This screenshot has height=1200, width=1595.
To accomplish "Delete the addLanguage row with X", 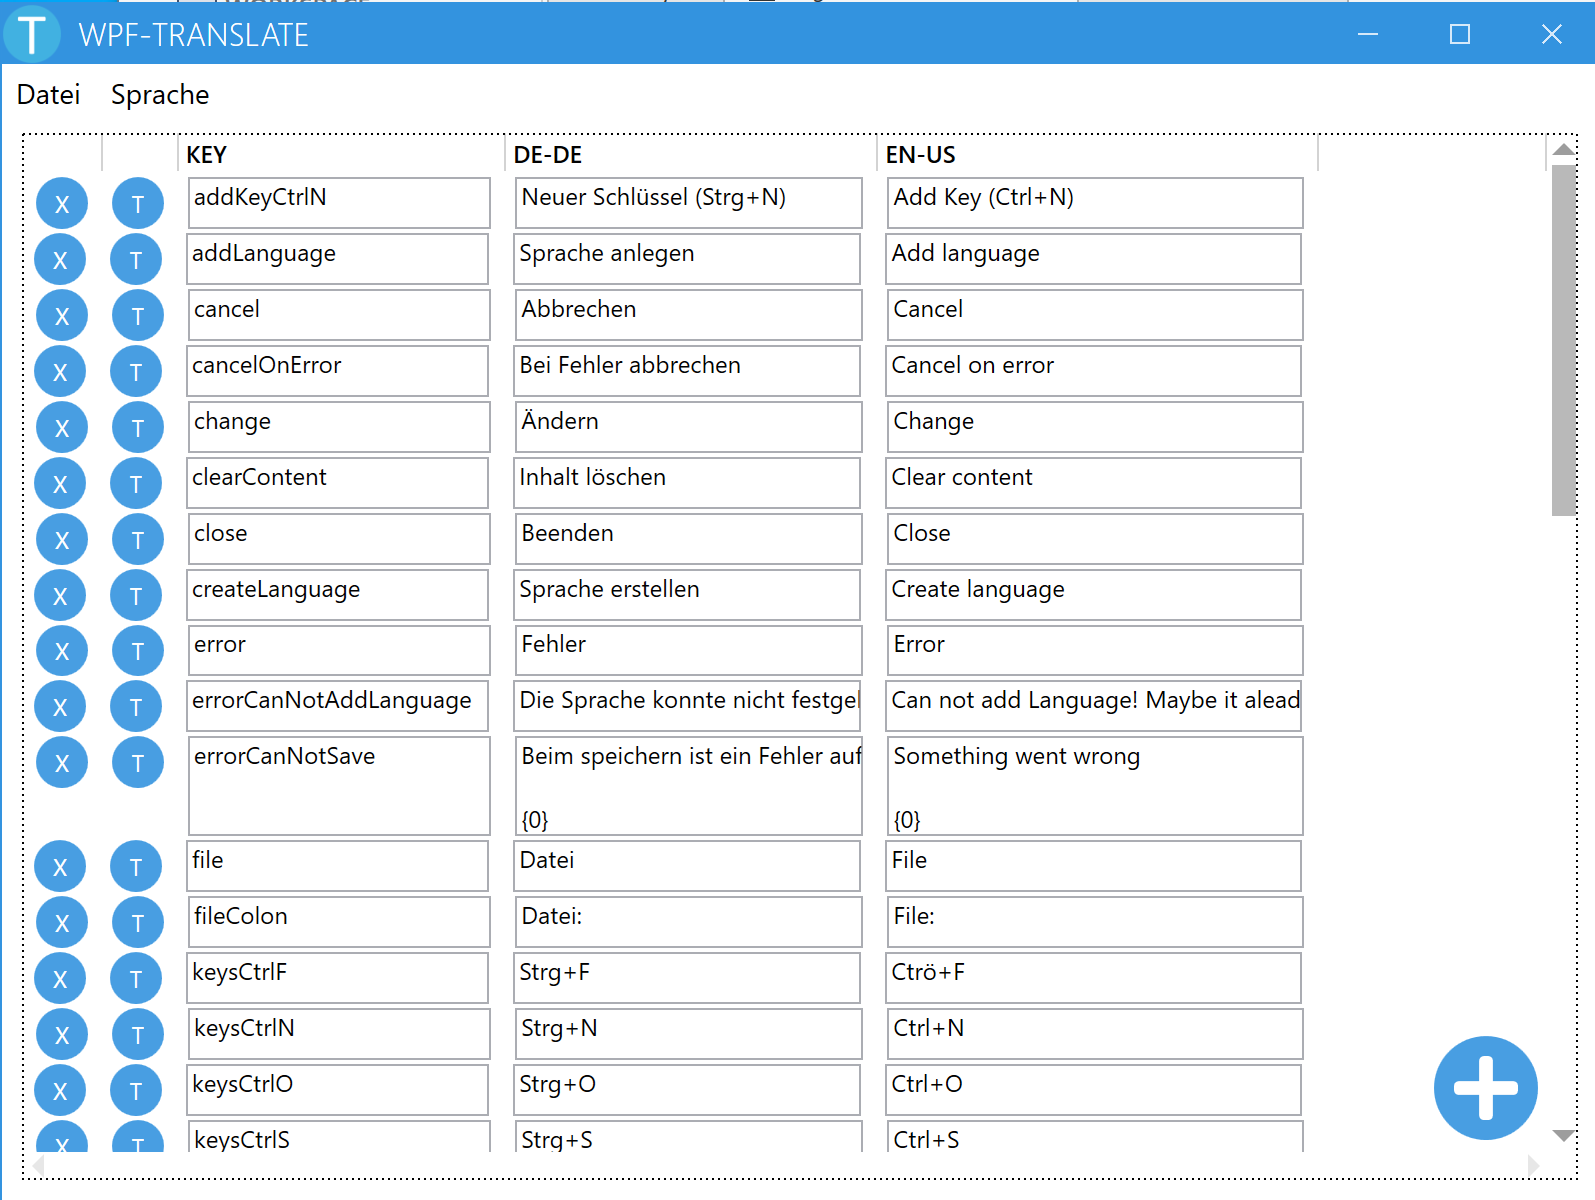I will pyautogui.click(x=60, y=260).
